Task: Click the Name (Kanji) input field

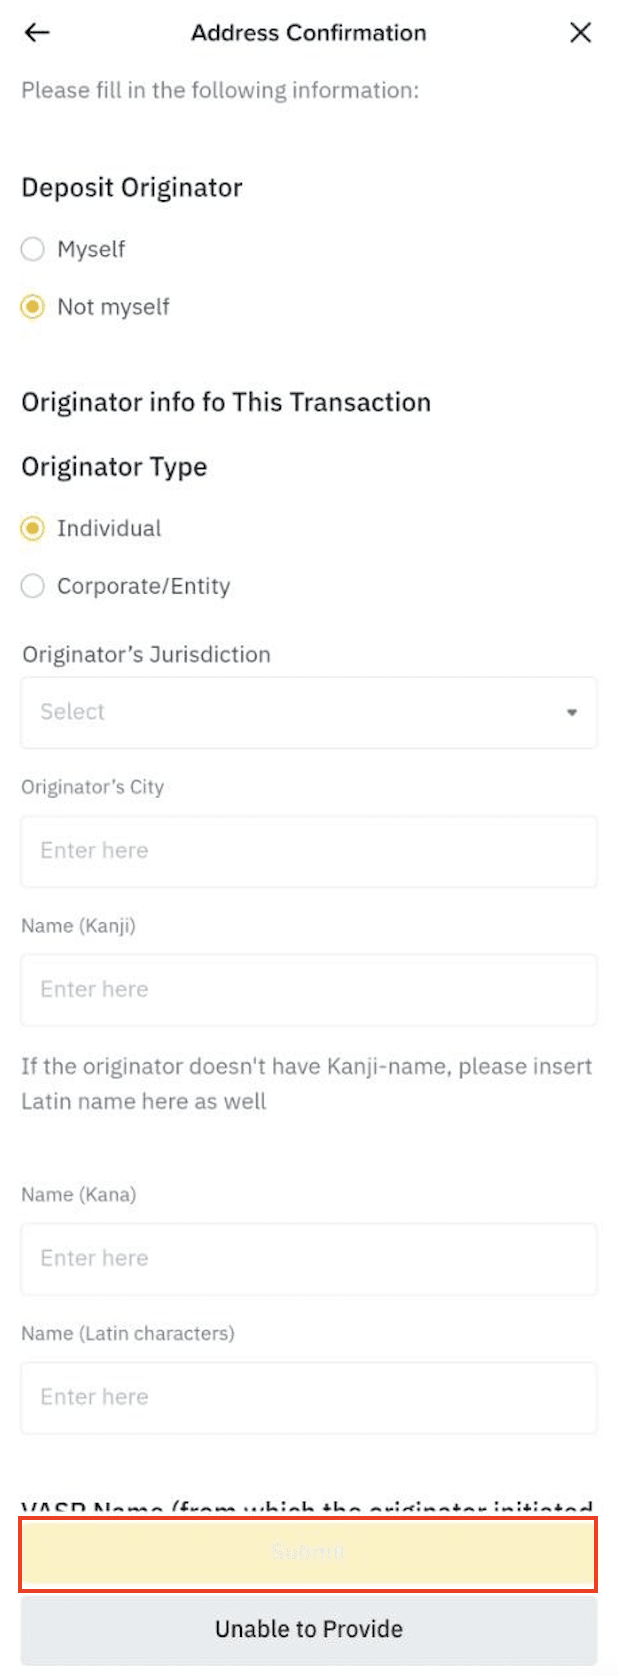Action: (x=308, y=990)
